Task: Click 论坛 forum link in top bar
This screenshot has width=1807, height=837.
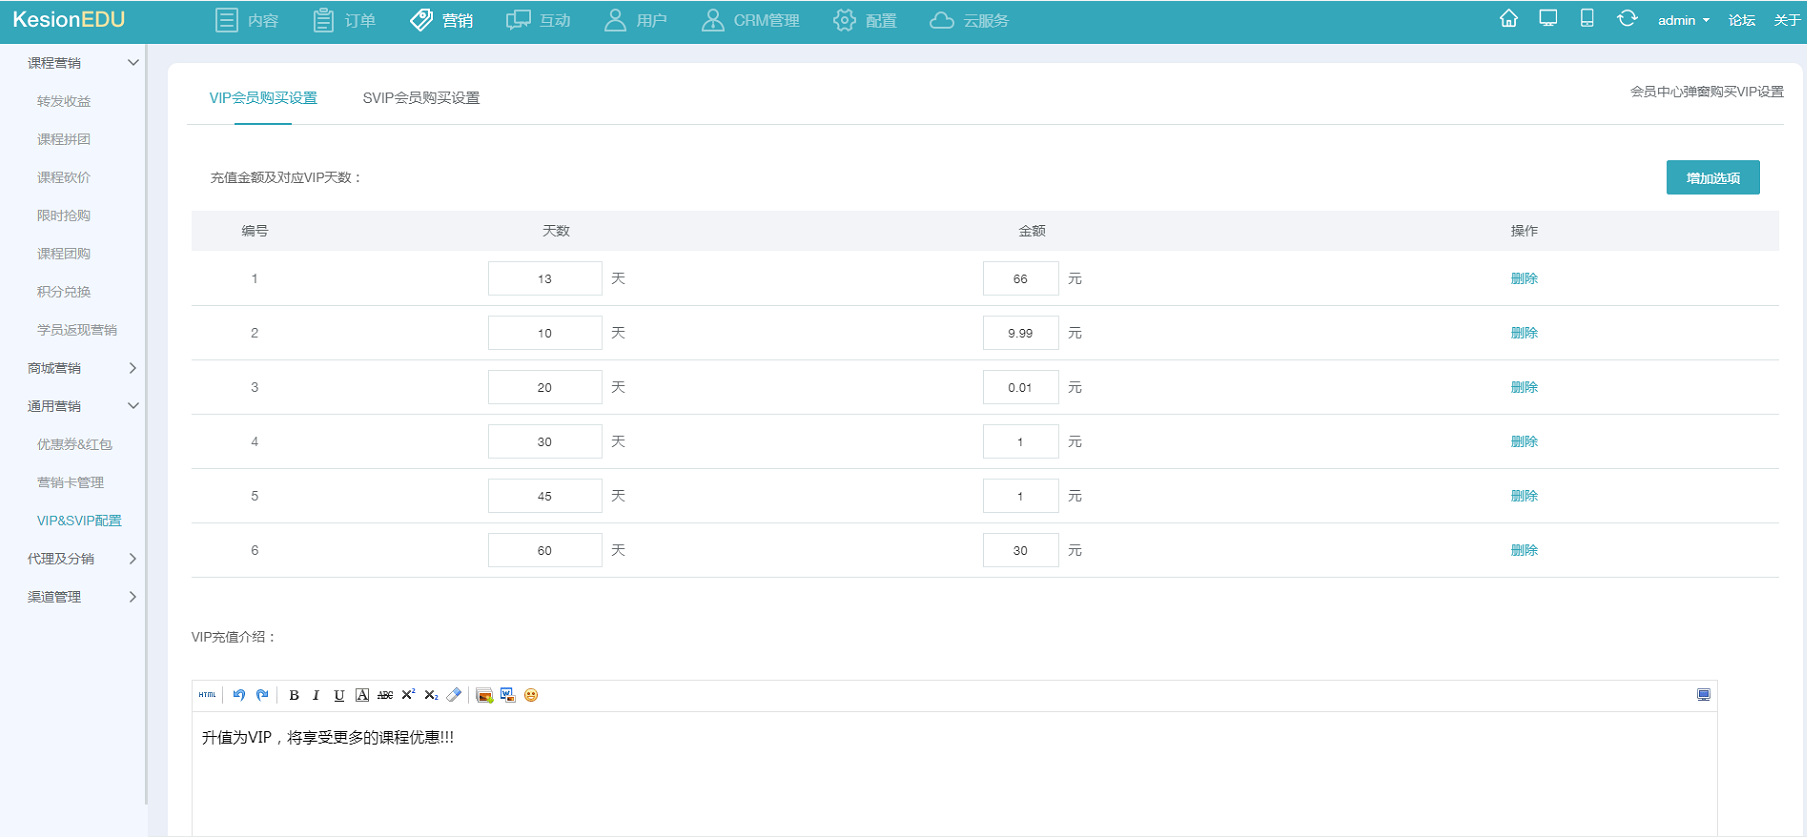Action: 1742,20
